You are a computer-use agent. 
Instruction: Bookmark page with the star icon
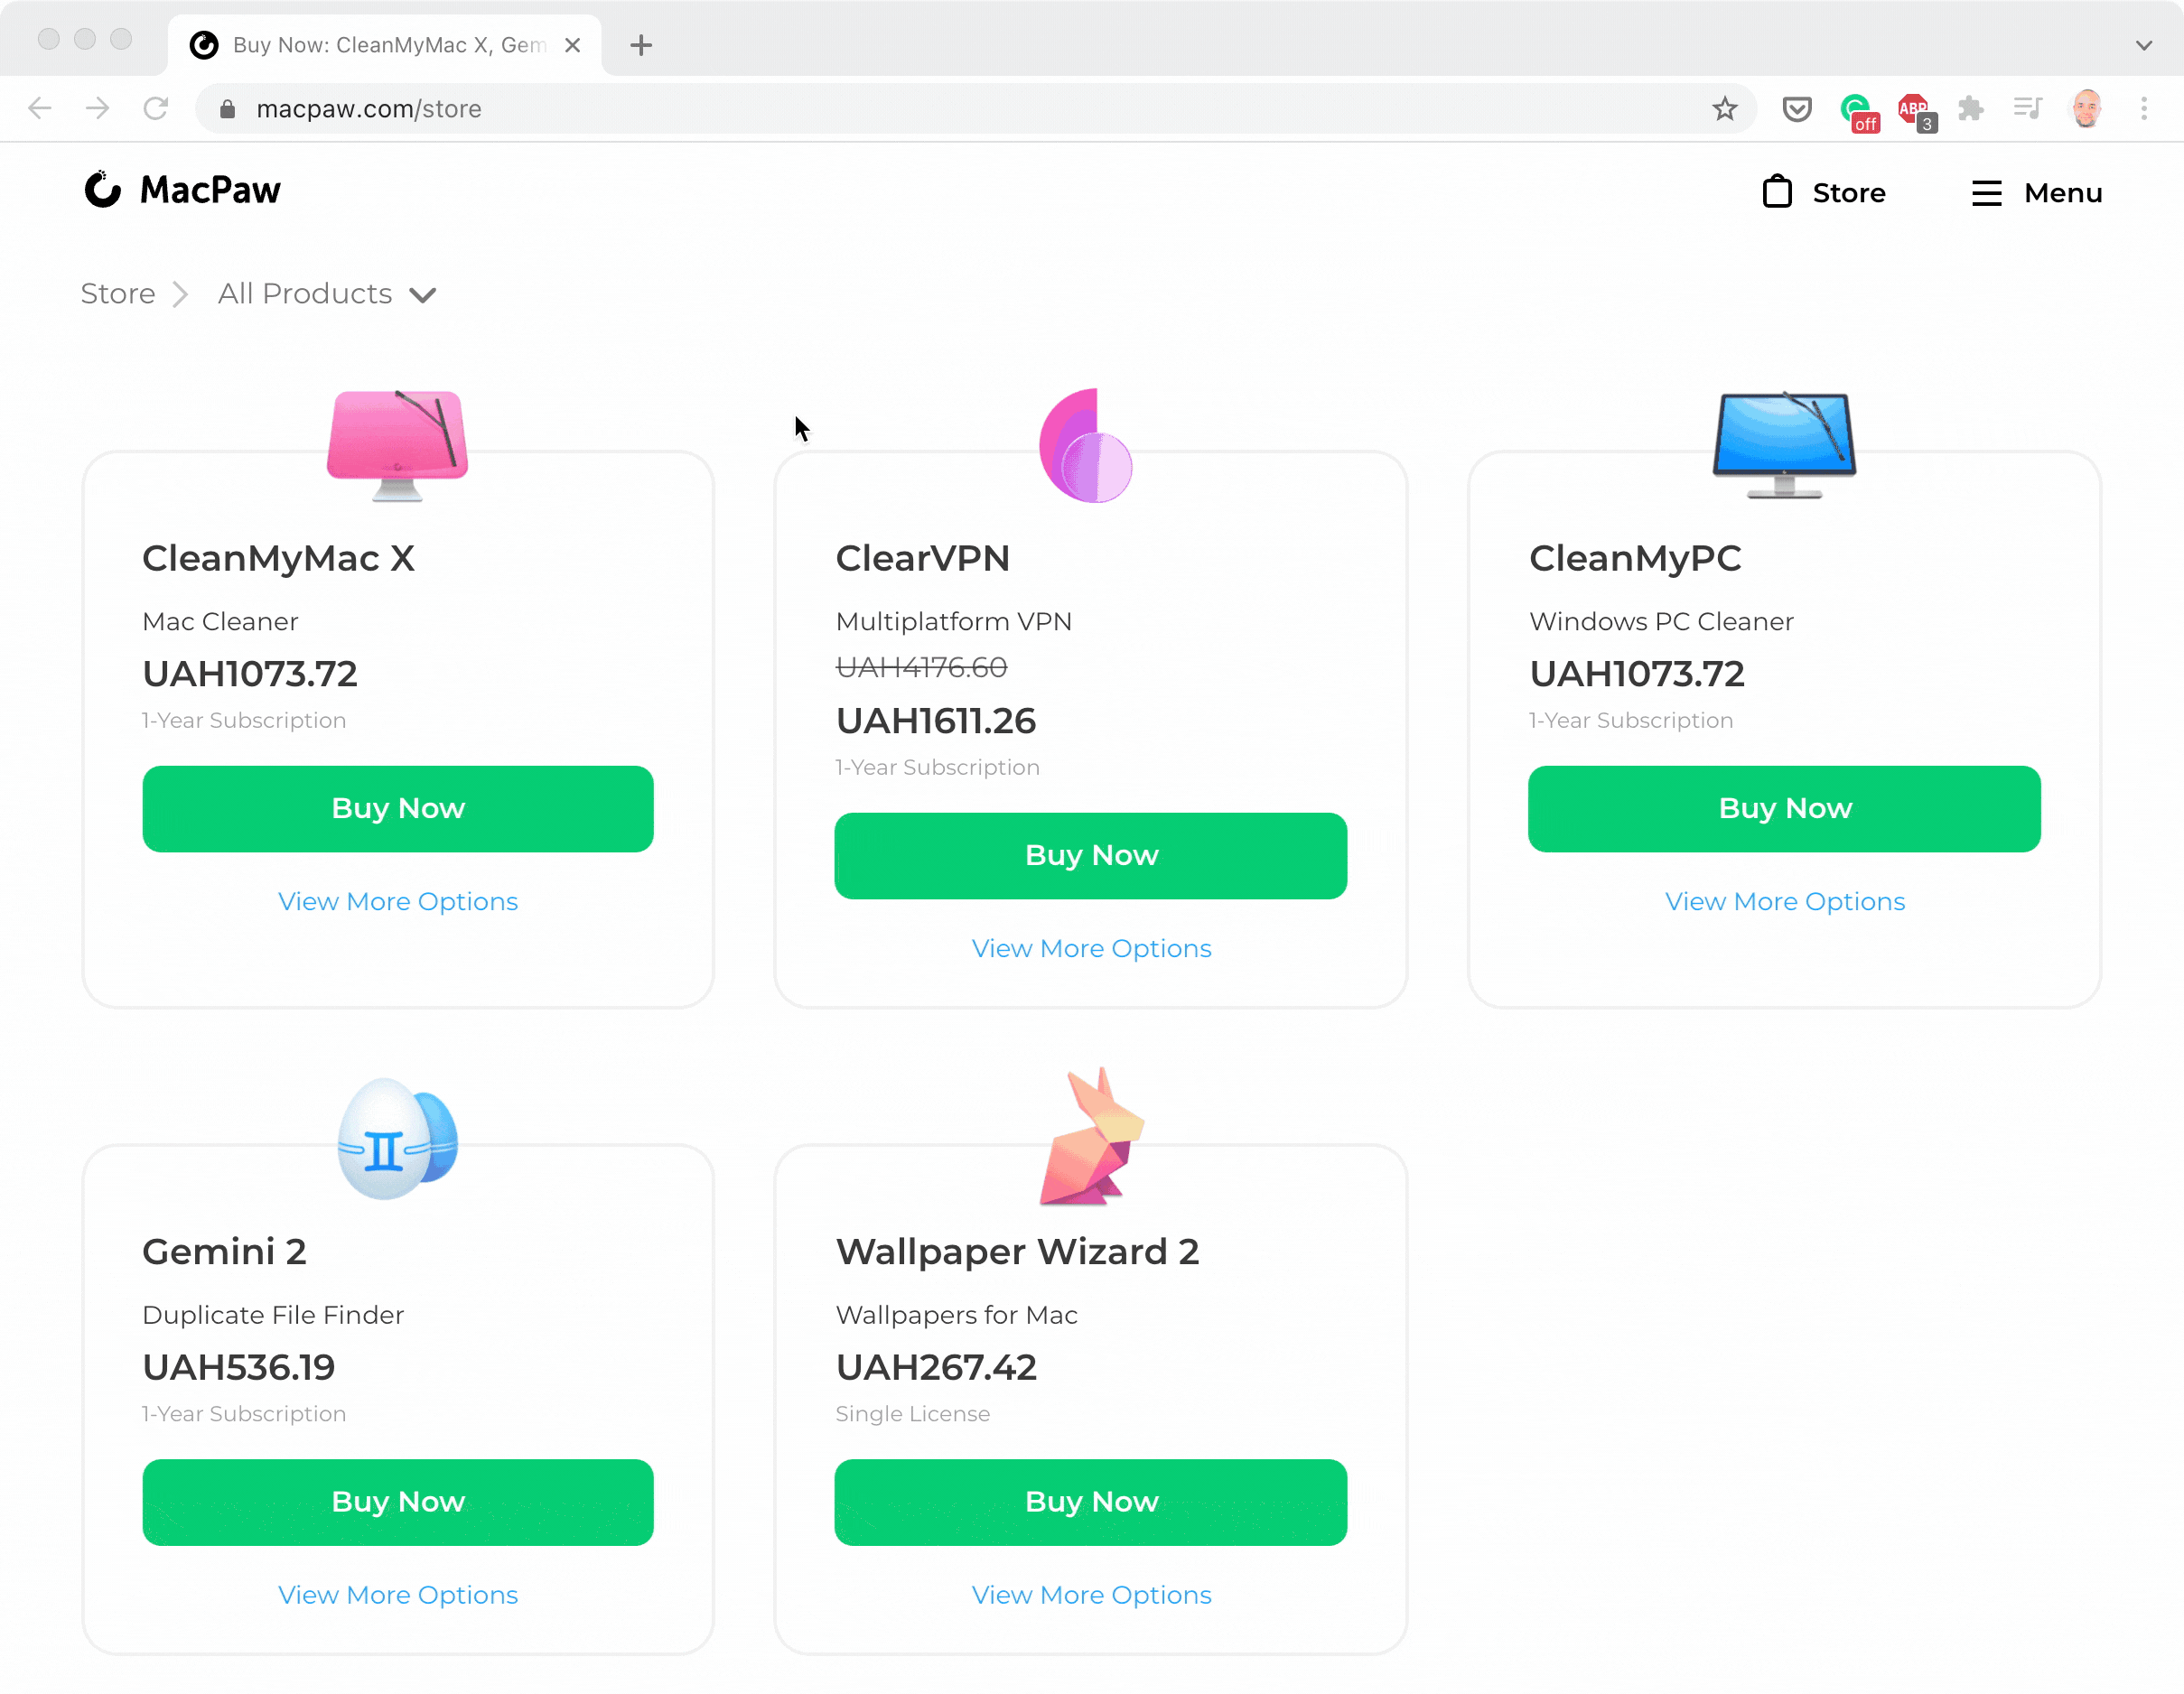pyautogui.click(x=1724, y=108)
